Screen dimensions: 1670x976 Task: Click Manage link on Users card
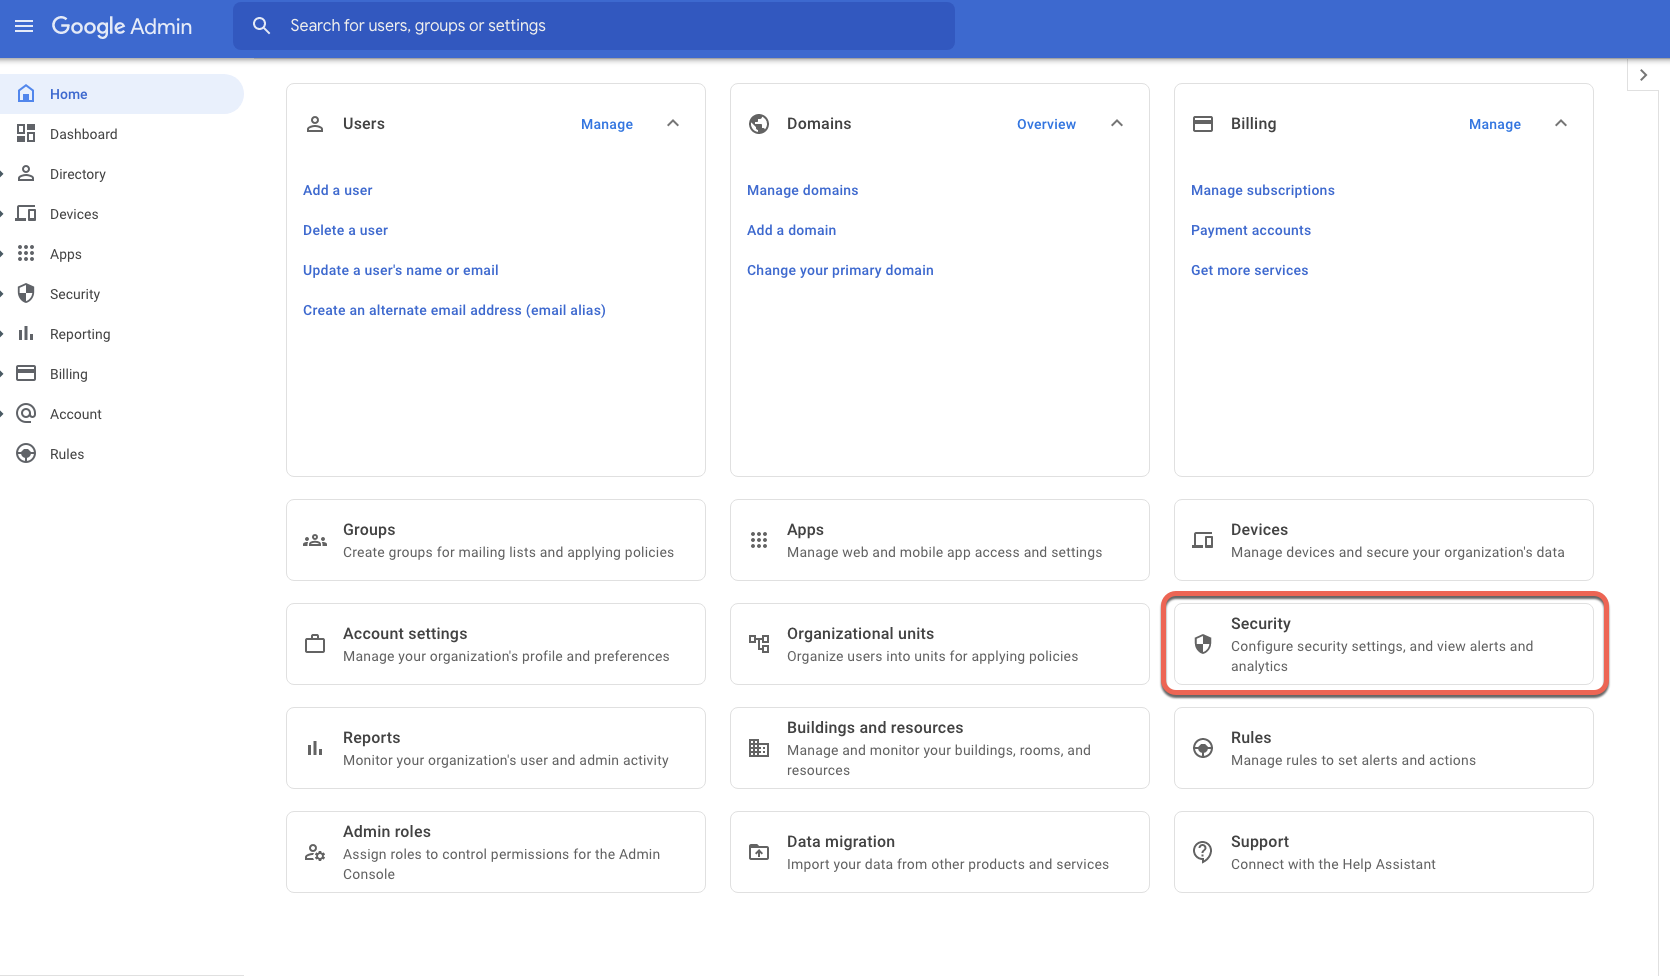(x=607, y=124)
